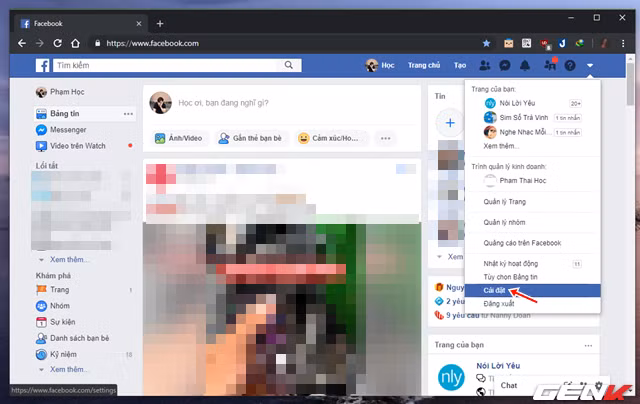
Task: Open Nhóm in Khám phá
Action: pyautogui.click(x=53, y=306)
